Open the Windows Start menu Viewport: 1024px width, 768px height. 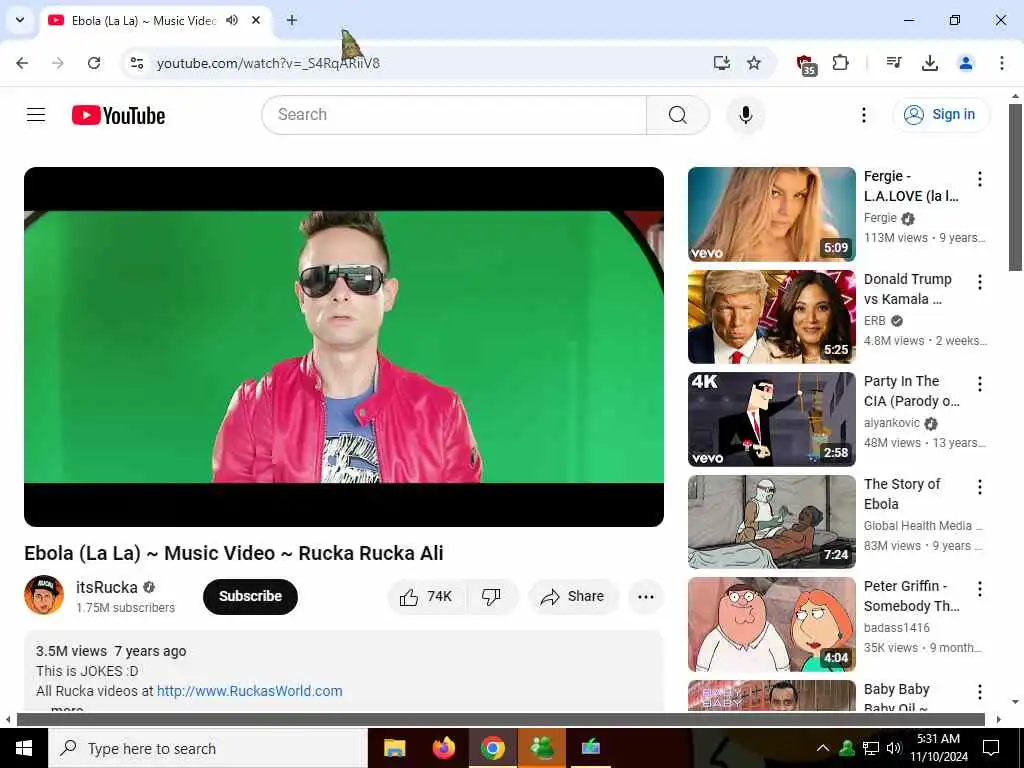[x=24, y=748]
